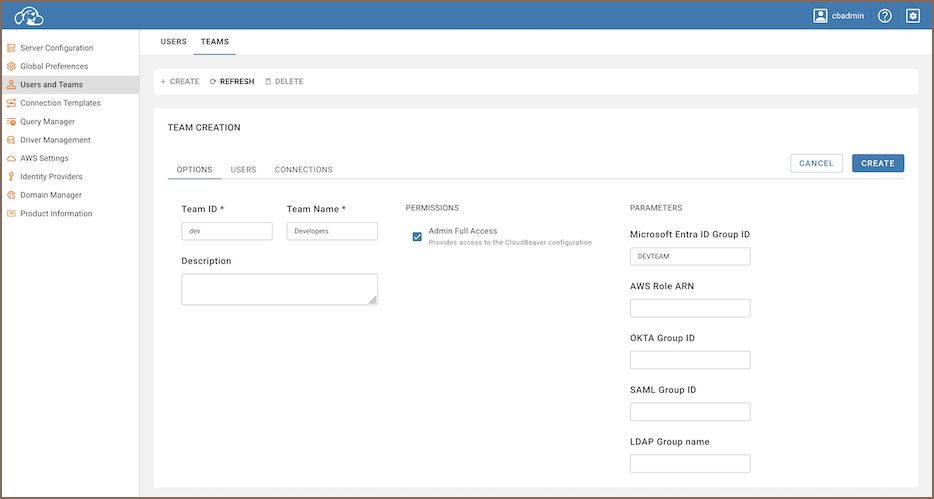Click the CloudBeaver logo icon
The height and width of the screenshot is (499, 934).
29,16
